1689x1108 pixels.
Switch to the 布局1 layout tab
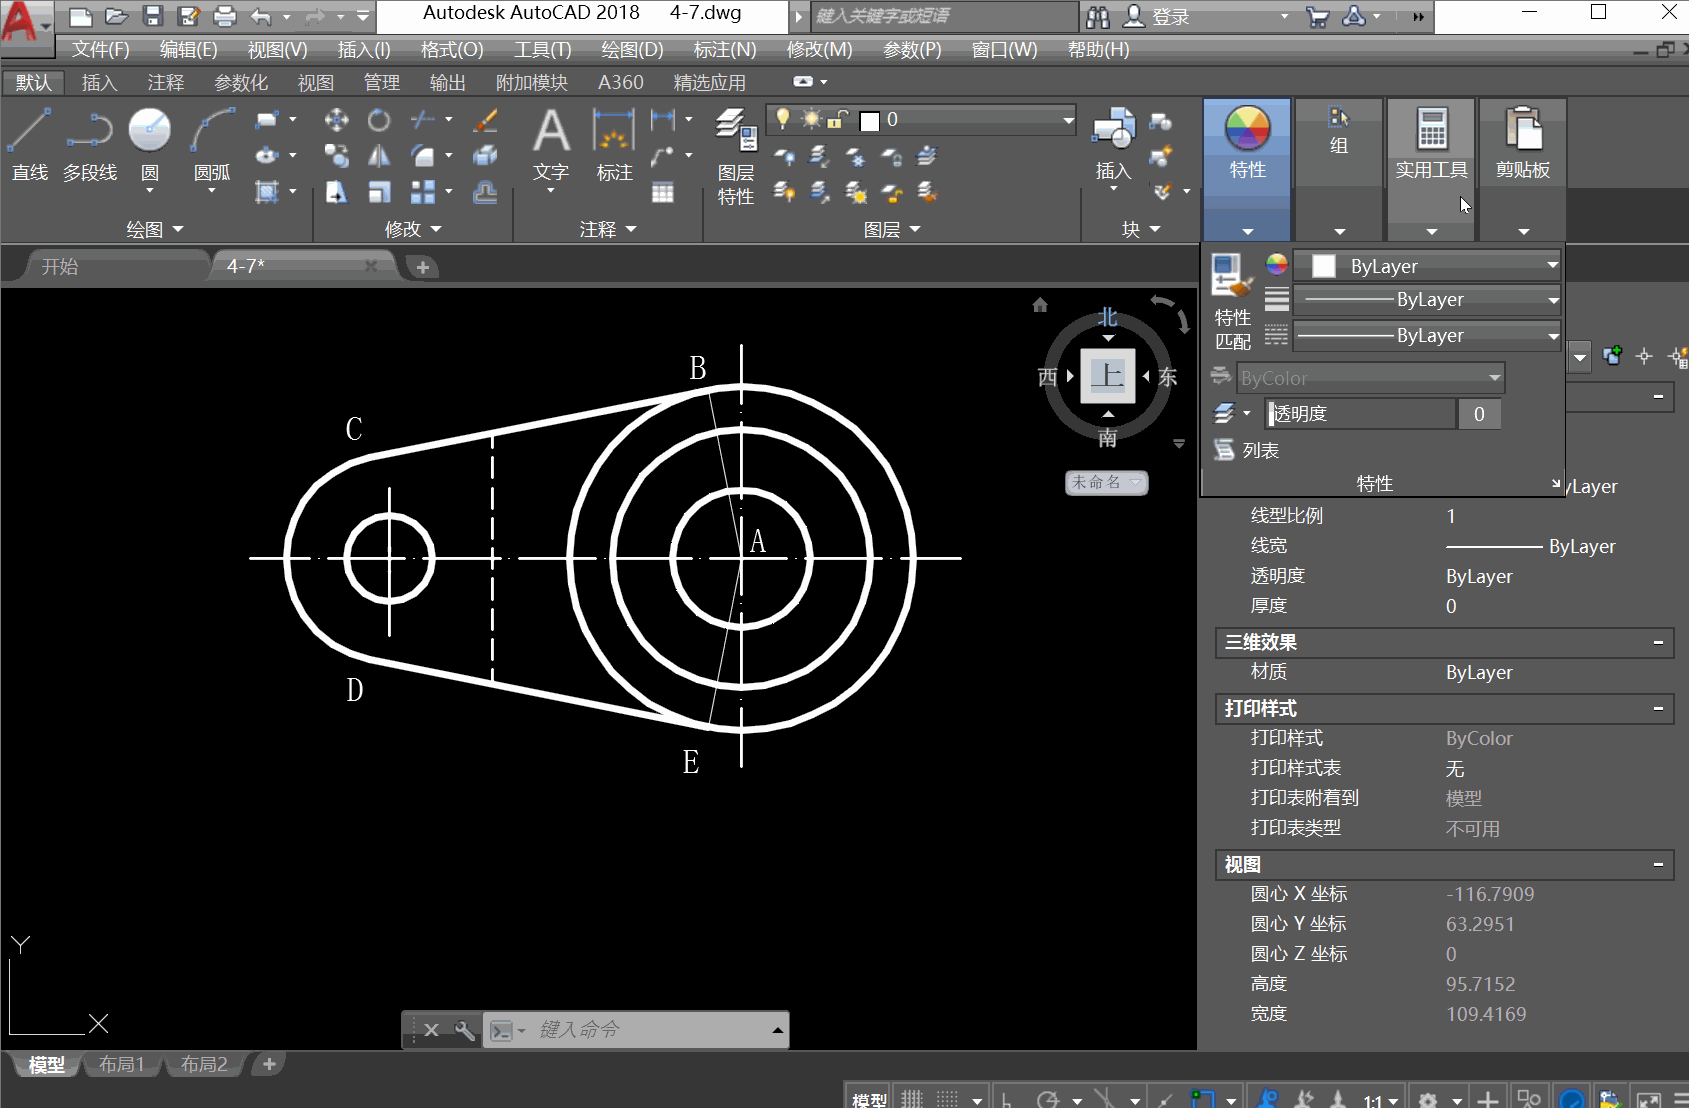122,1064
